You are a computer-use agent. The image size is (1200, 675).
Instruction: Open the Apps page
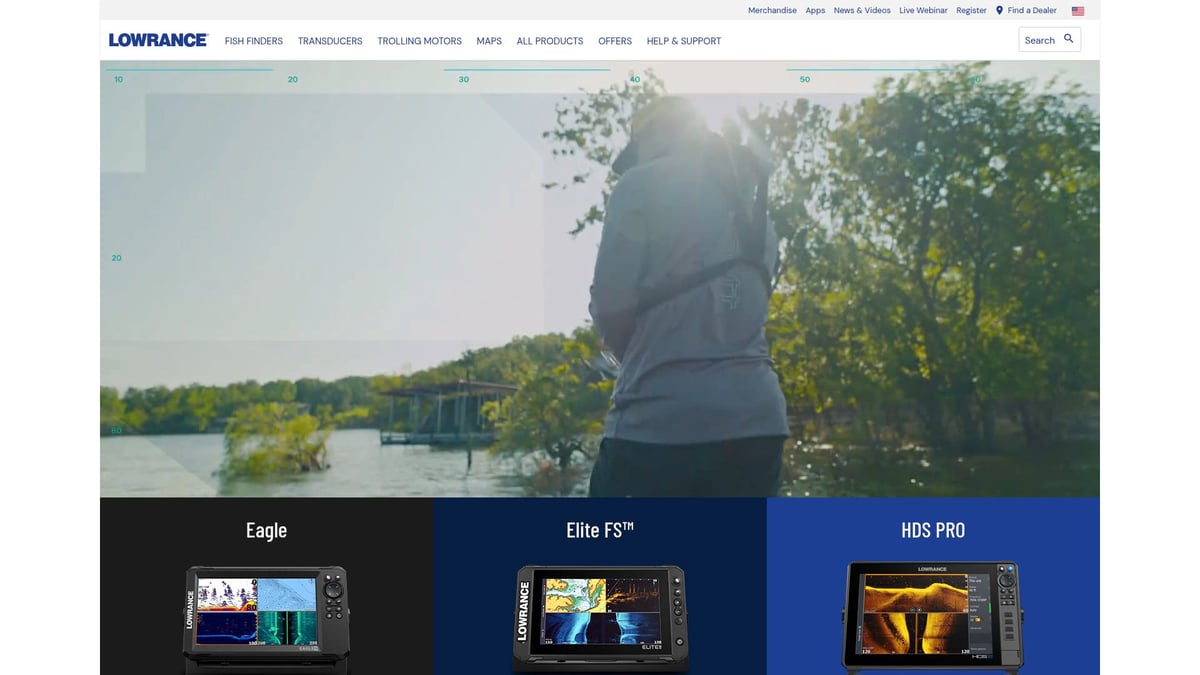click(815, 10)
